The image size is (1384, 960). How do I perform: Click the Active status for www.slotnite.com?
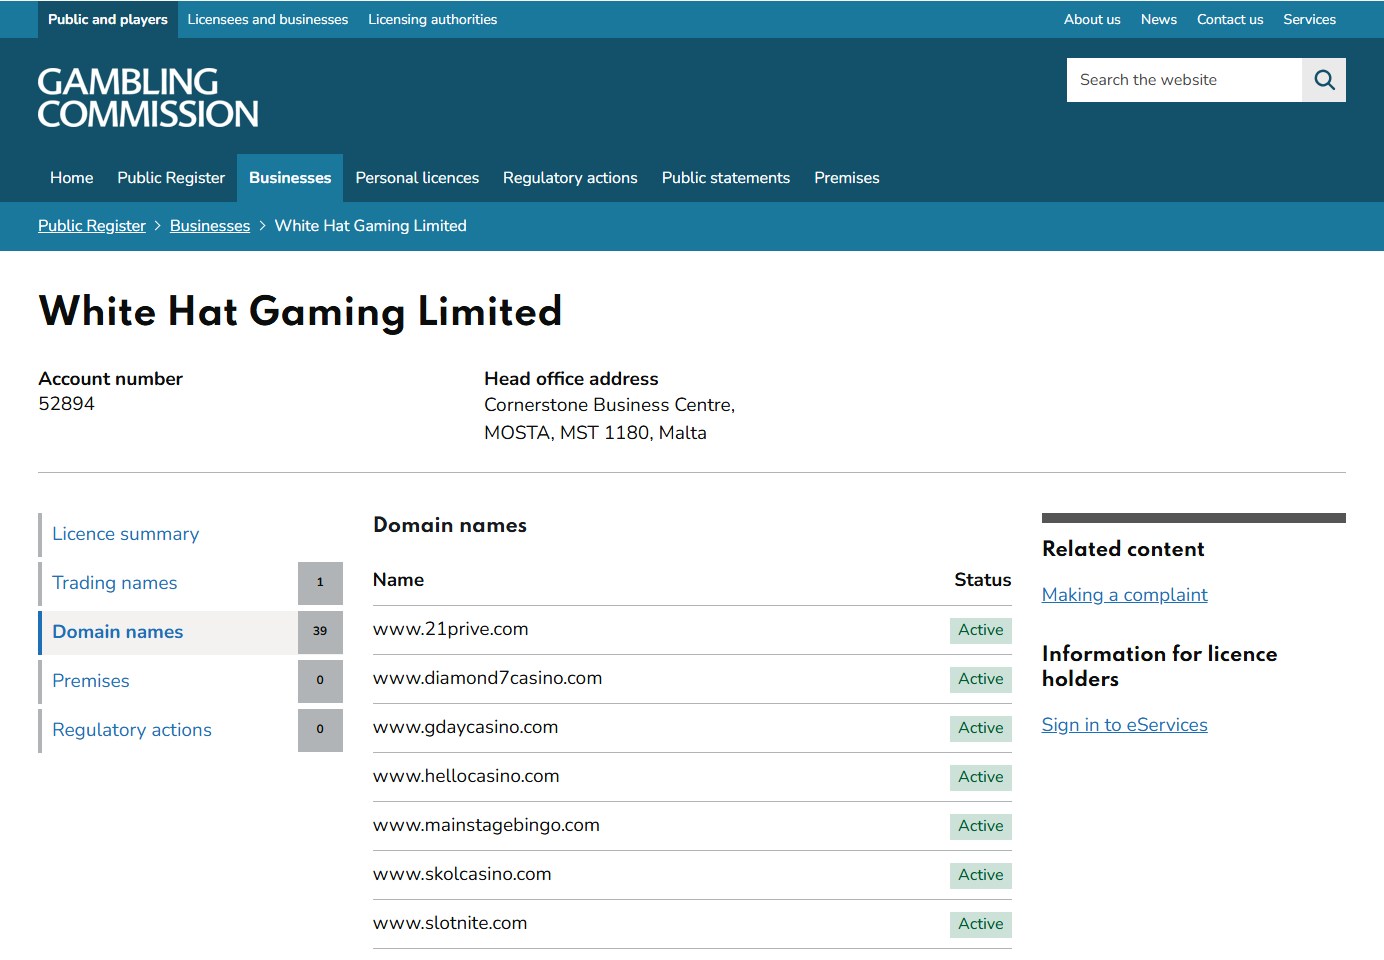pos(981,924)
